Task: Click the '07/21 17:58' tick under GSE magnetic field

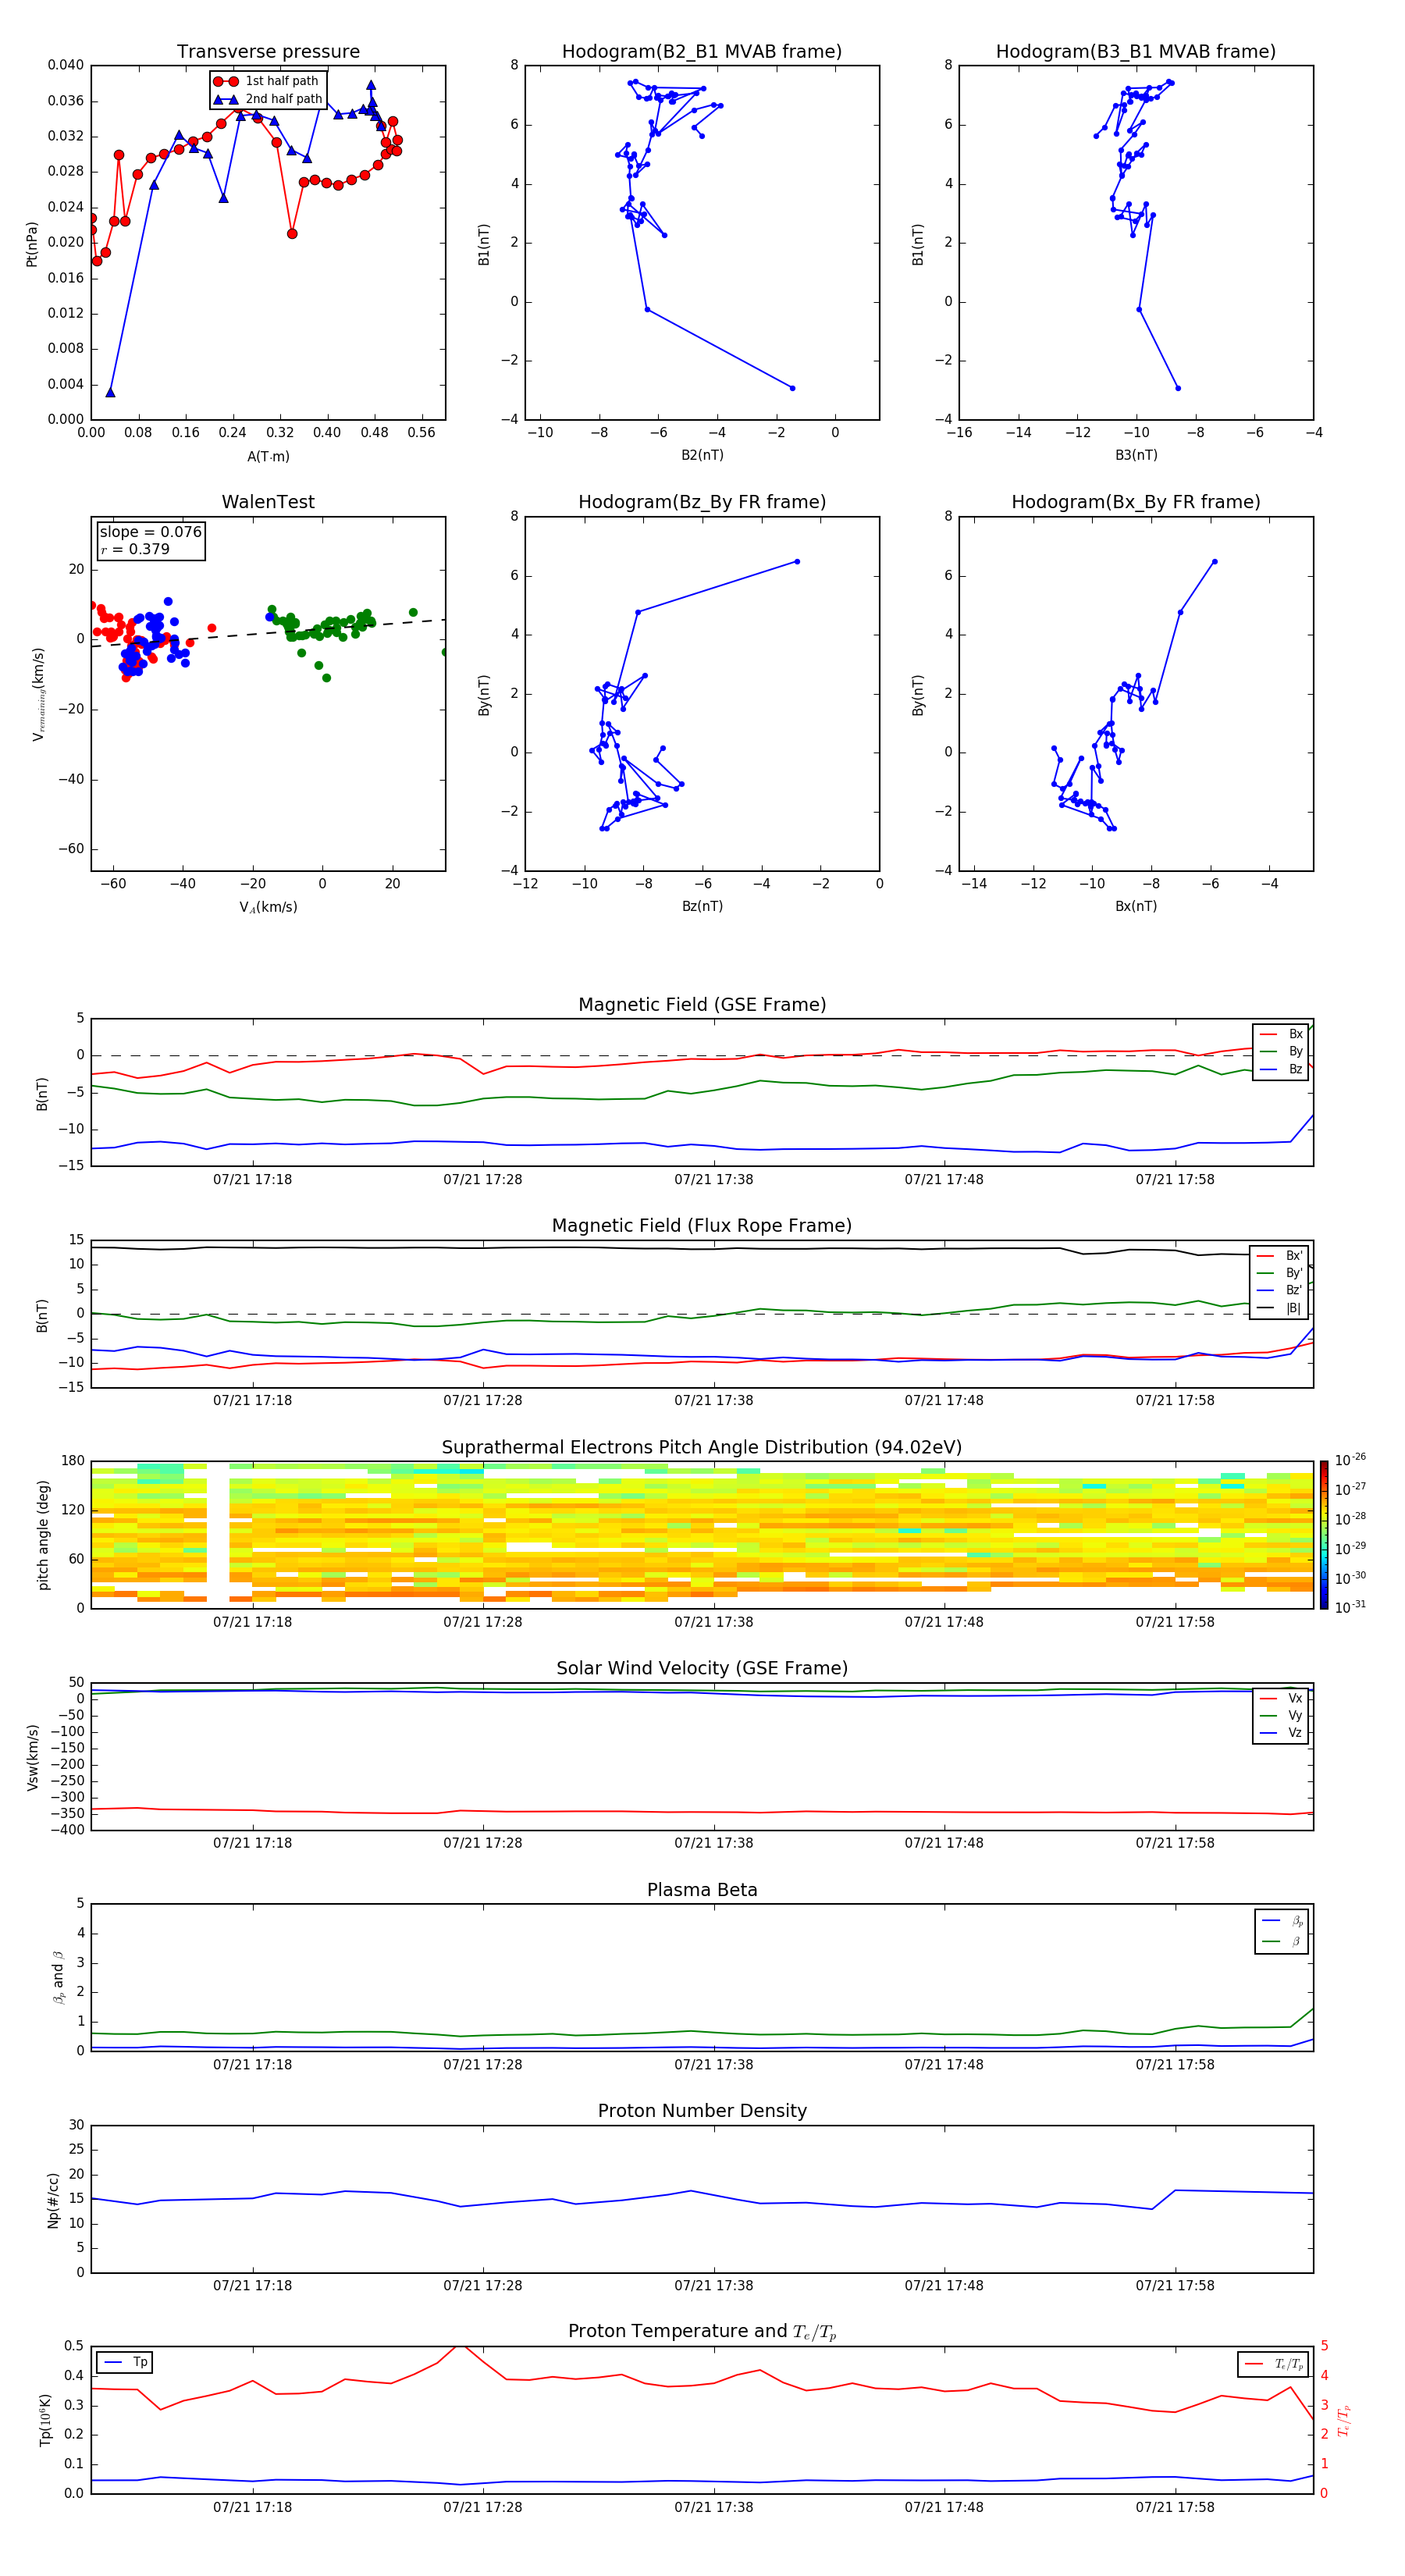Action: coord(1175,1180)
